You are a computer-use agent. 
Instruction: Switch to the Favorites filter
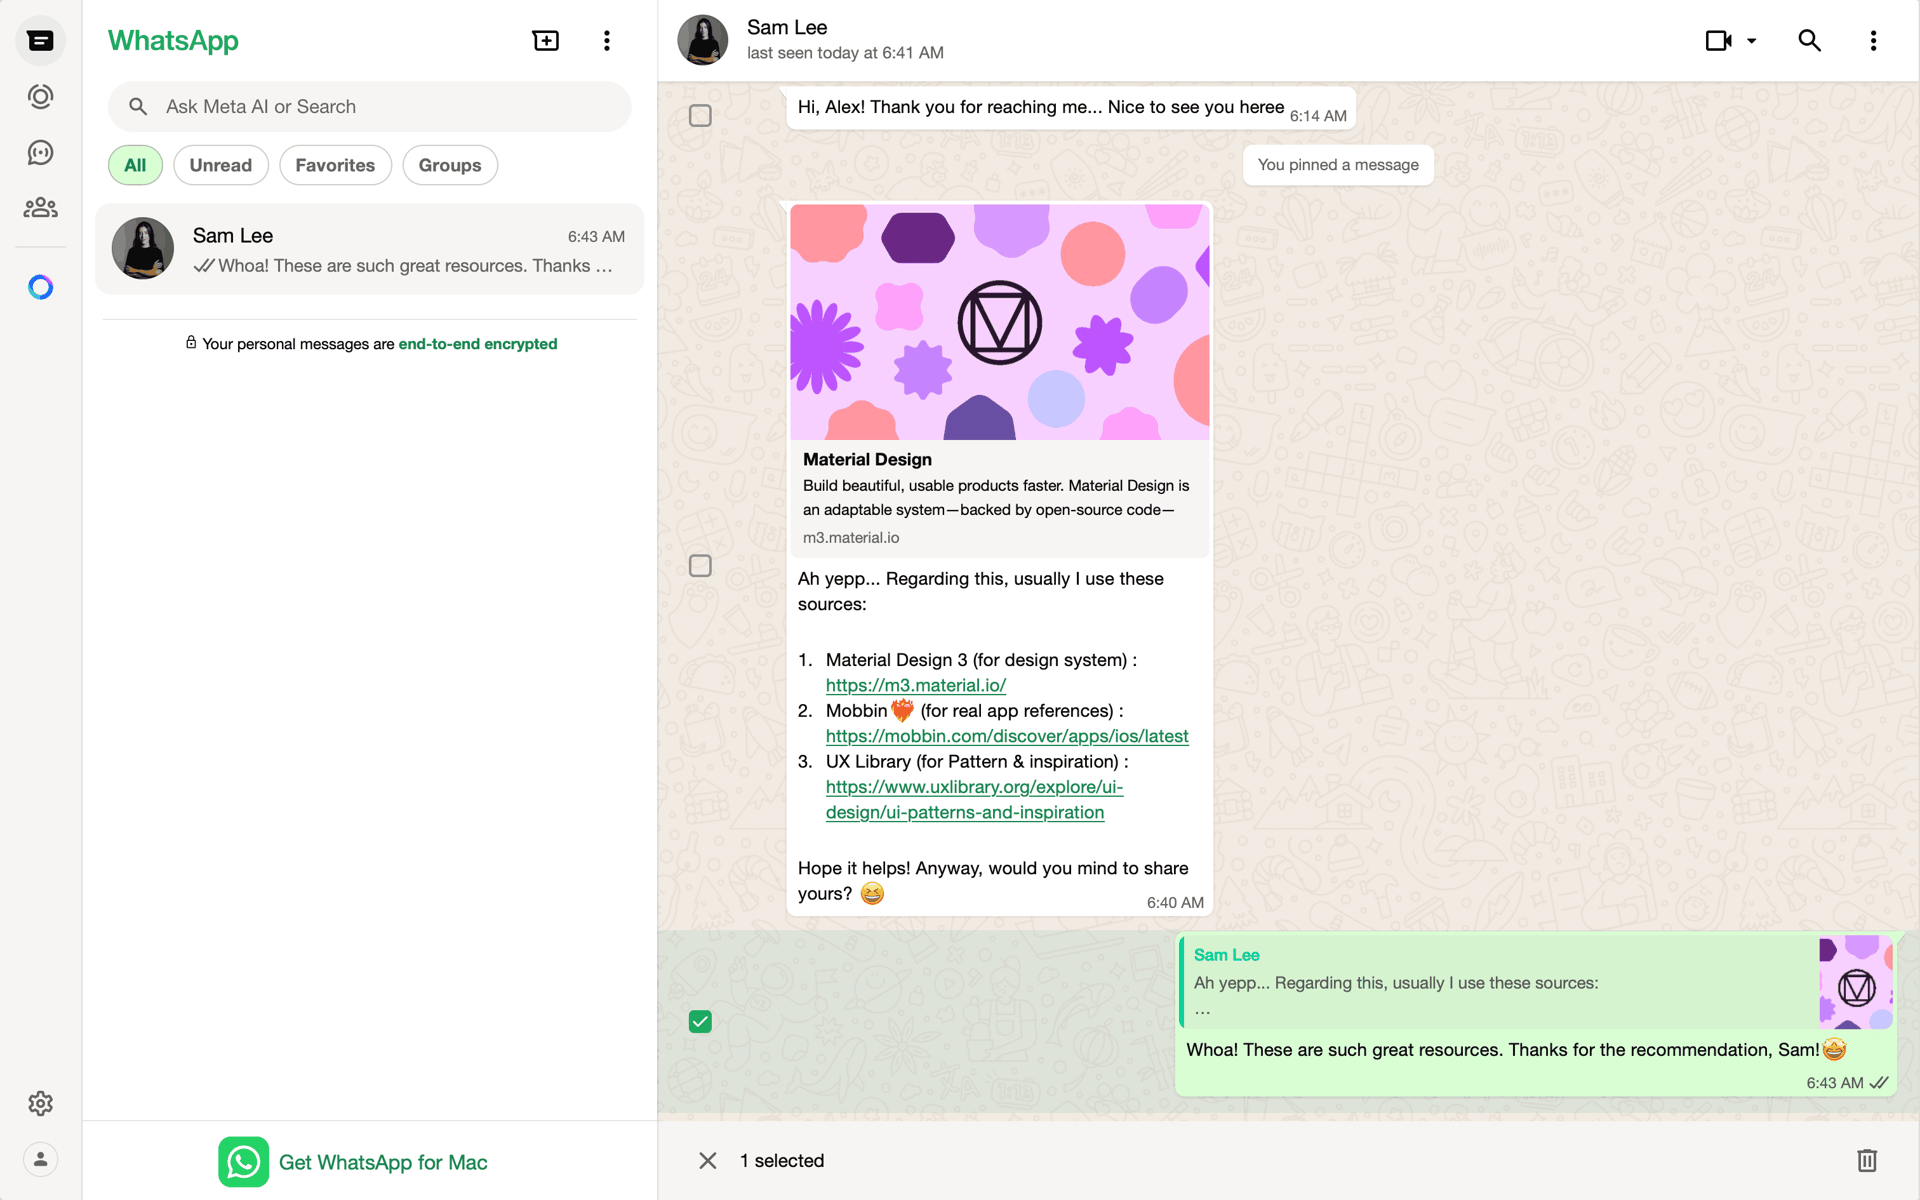pyautogui.click(x=335, y=165)
